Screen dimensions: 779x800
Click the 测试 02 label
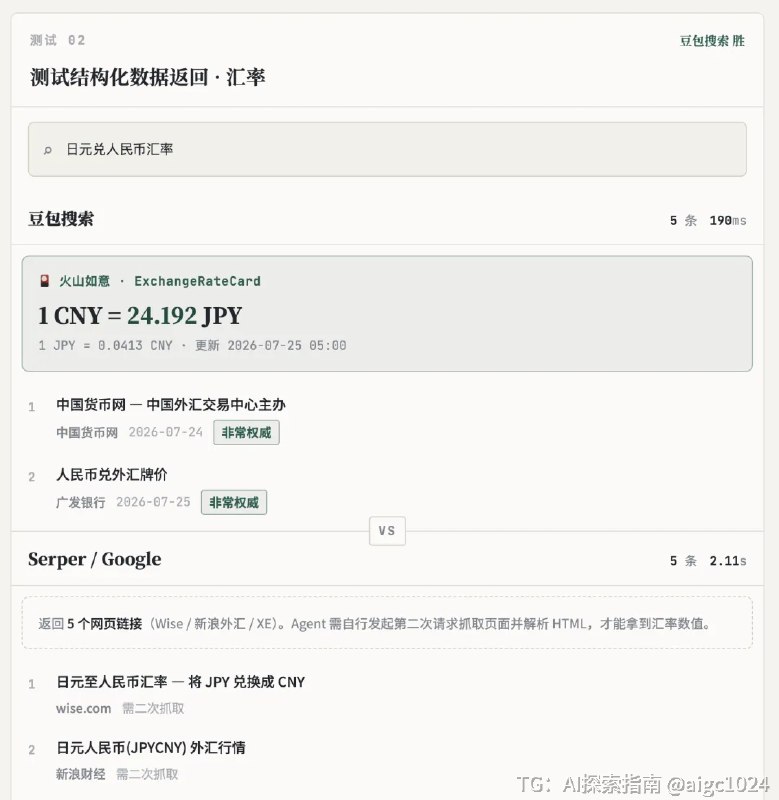coord(58,40)
